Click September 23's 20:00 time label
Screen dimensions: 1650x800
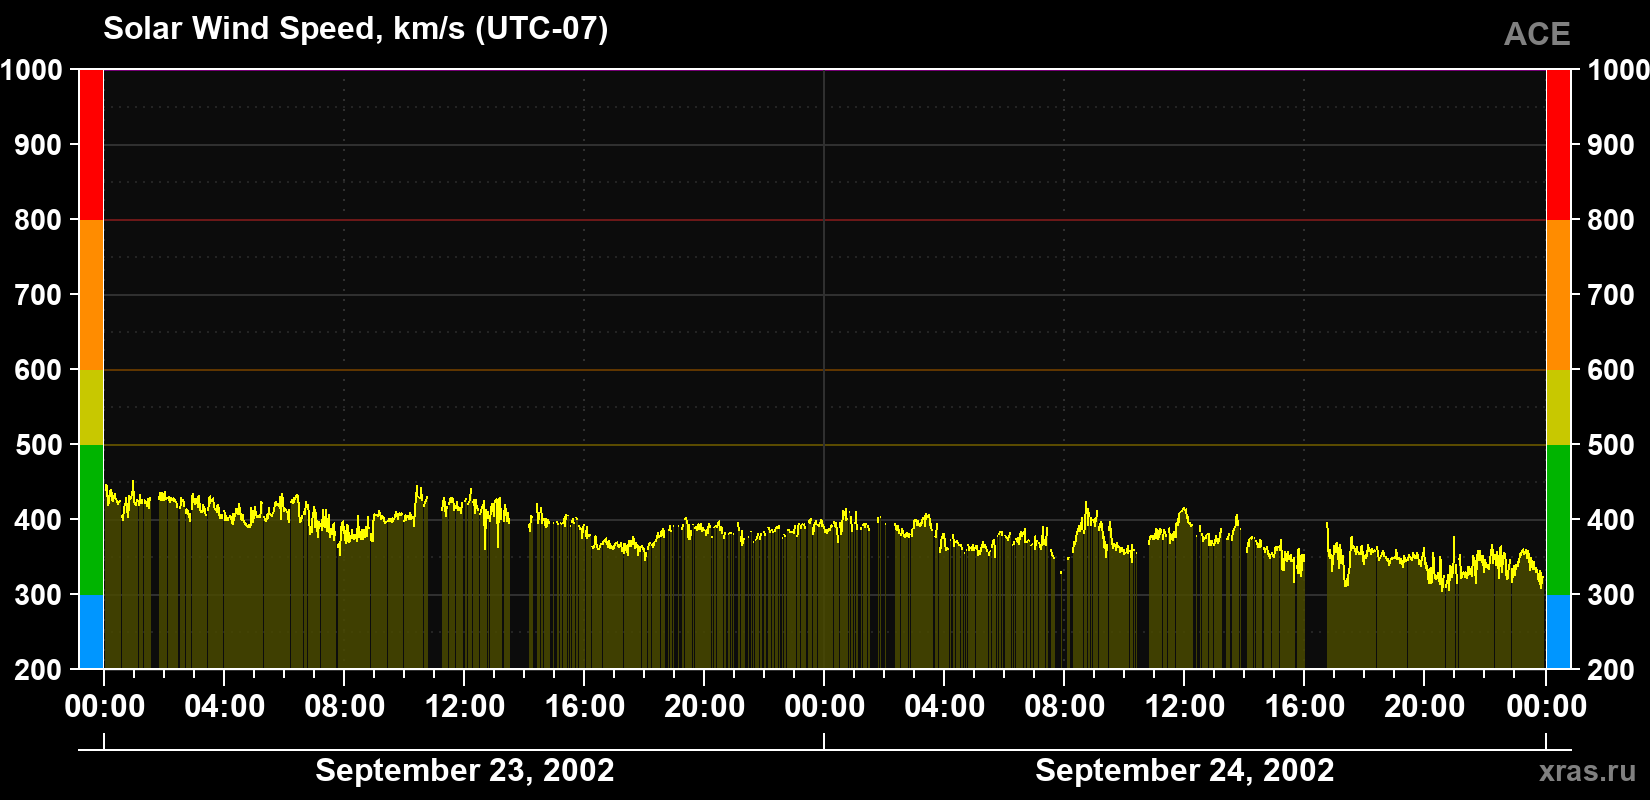point(705,707)
